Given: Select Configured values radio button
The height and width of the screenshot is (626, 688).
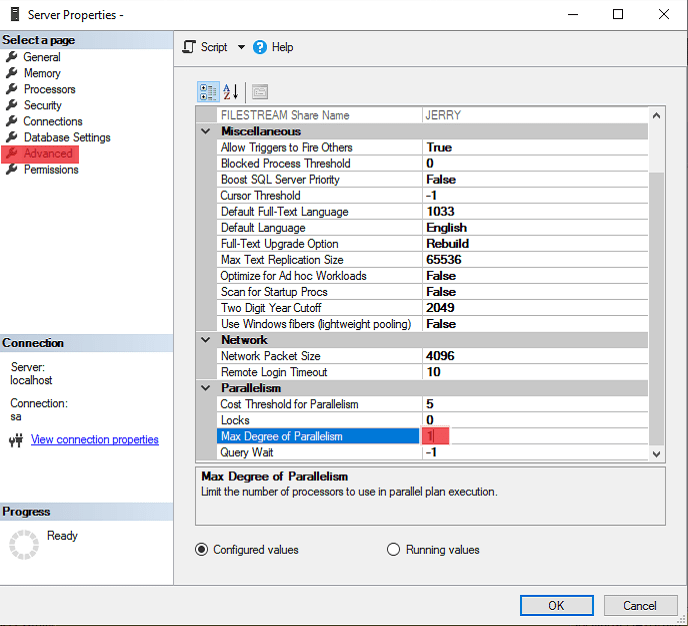Looking at the screenshot, I should coord(201,549).
